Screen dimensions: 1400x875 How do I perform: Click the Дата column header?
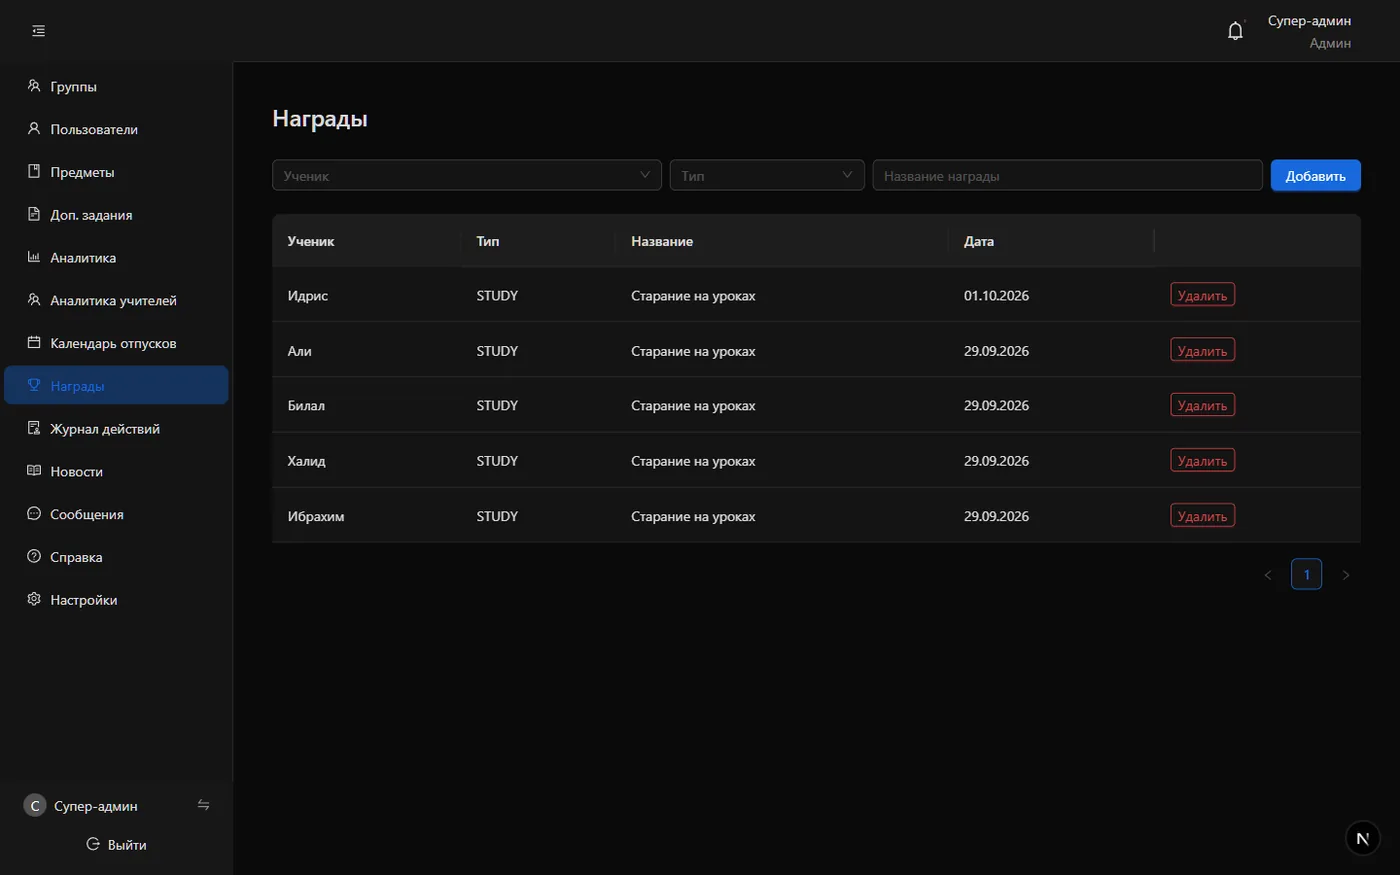pos(1050,241)
